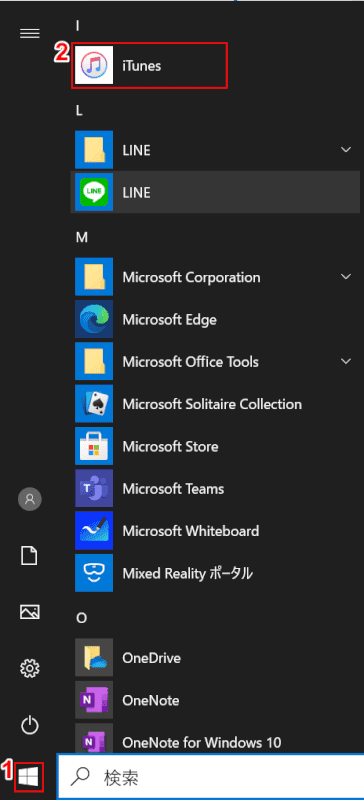Viewport: 364px width, 800px height.
Task: Select the "OneDrive" text label
Action: tap(152, 658)
